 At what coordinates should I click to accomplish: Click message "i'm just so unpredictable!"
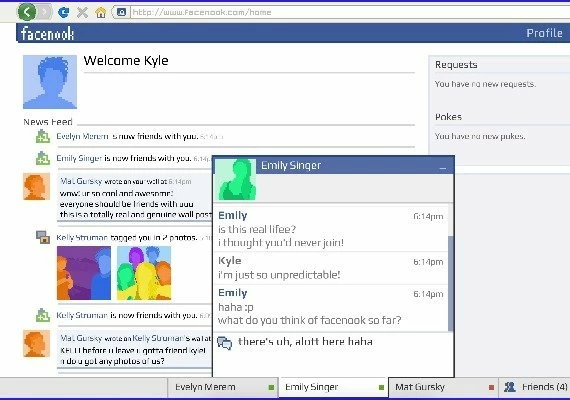[279, 275]
